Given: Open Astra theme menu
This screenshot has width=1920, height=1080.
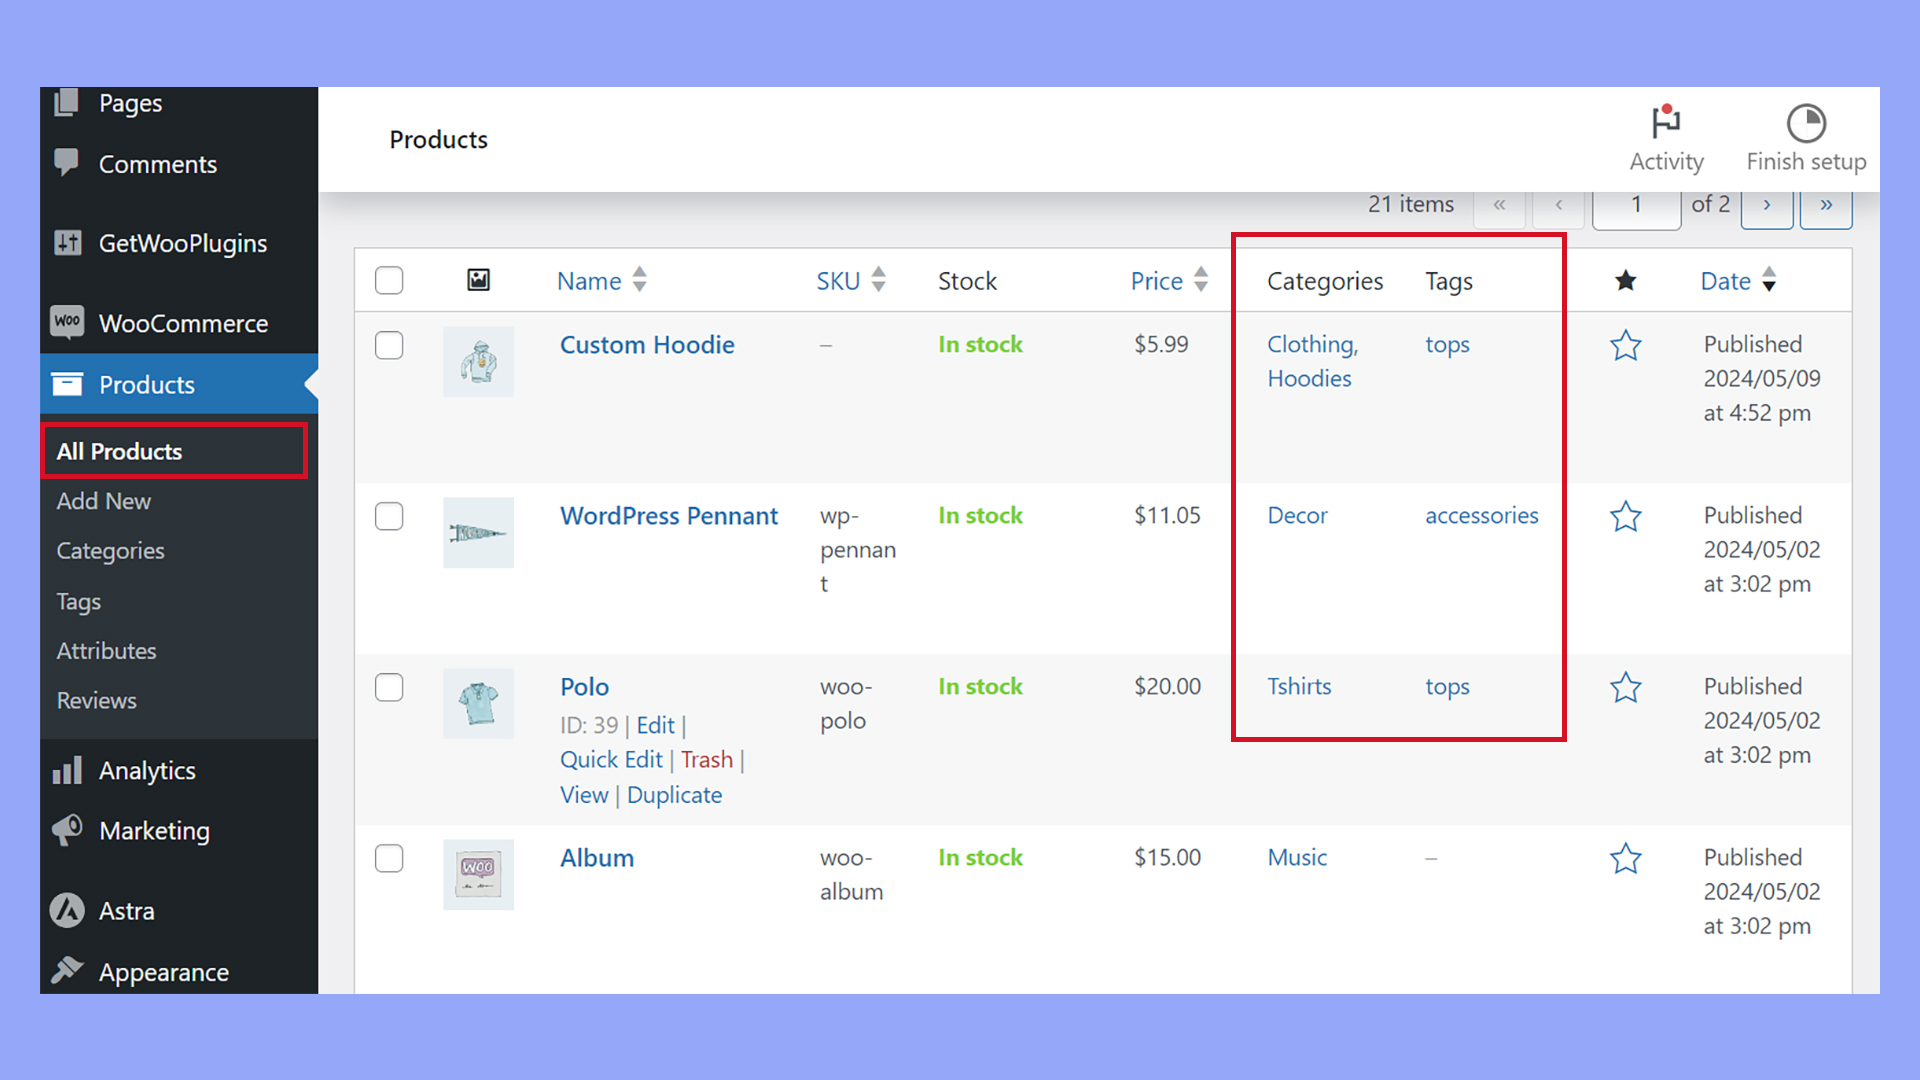Looking at the screenshot, I should [x=126, y=911].
